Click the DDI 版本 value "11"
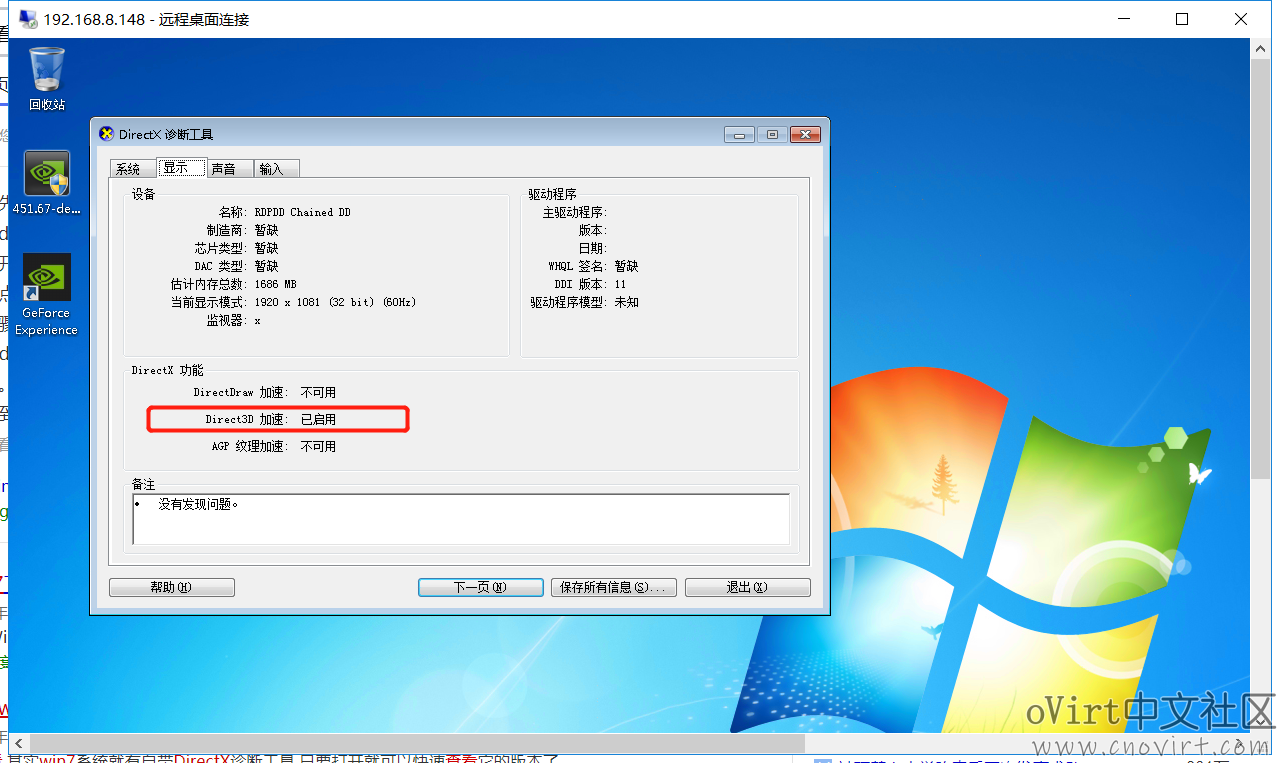 (620, 285)
